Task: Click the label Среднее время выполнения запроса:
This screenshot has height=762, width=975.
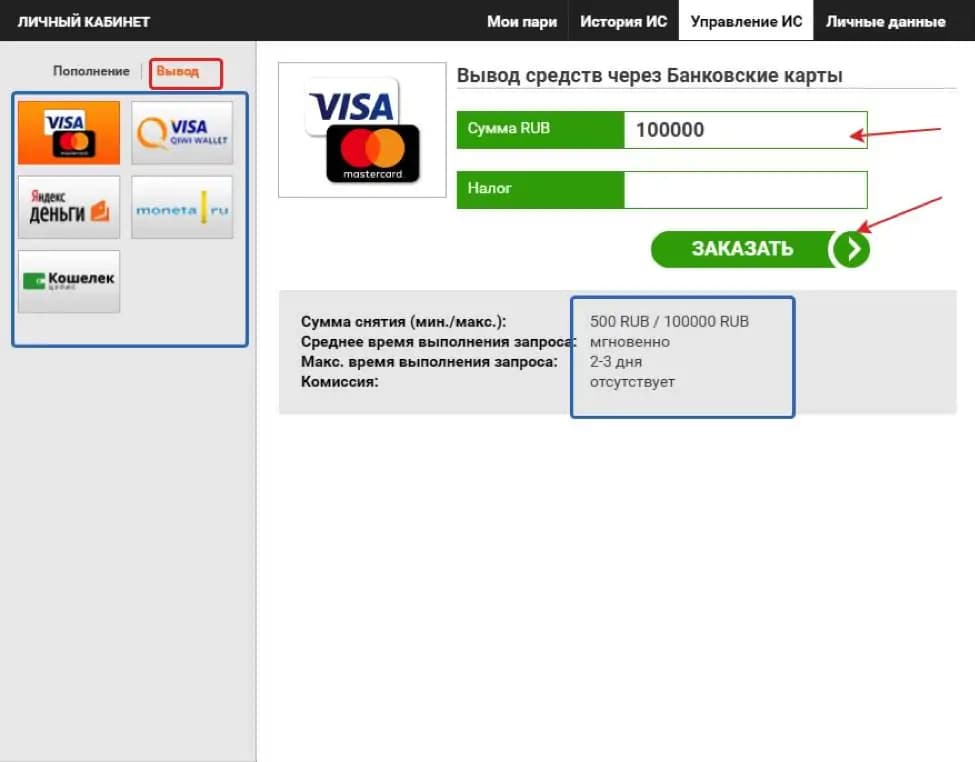Action: [x=438, y=342]
